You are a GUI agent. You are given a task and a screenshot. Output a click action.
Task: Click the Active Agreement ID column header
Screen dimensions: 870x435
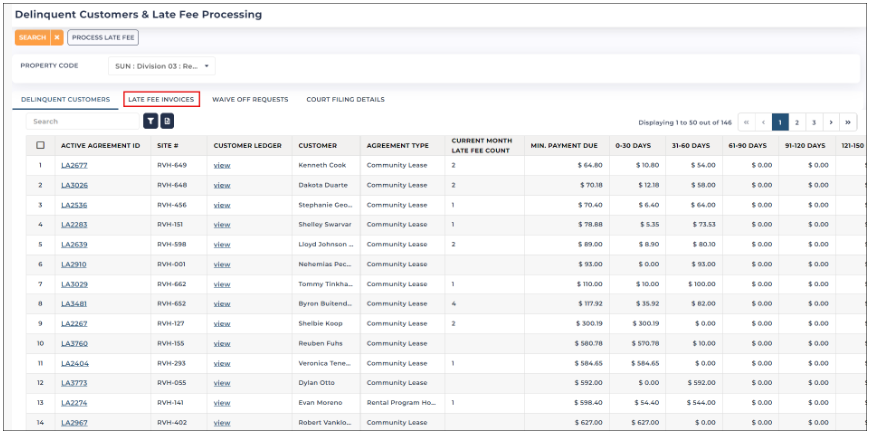[100, 145]
